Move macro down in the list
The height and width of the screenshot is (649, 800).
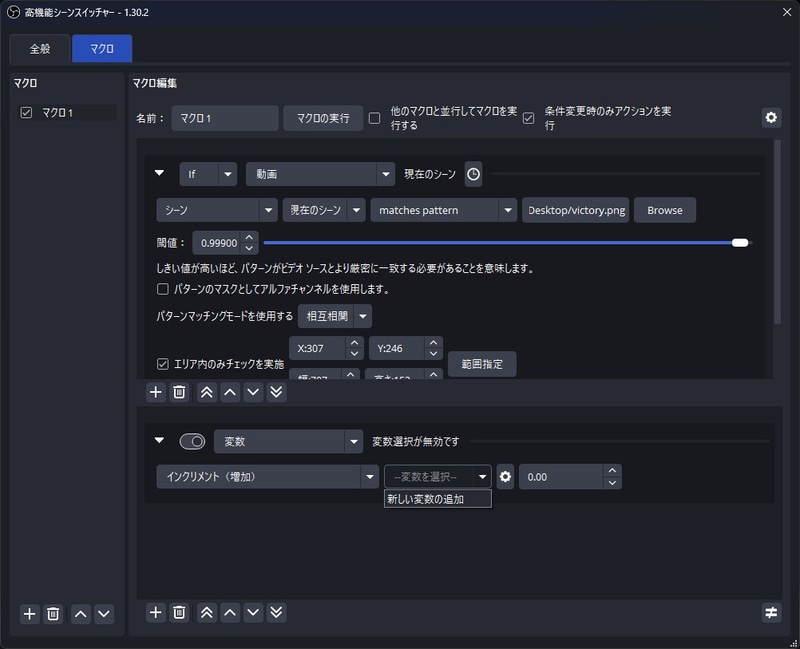tap(104, 614)
